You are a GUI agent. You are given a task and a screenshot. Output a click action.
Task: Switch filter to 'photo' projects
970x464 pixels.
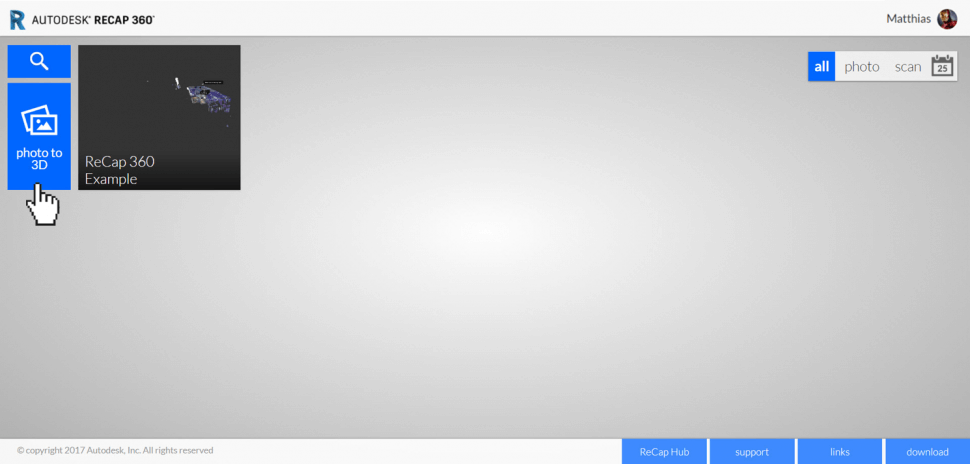pyautogui.click(x=861, y=67)
